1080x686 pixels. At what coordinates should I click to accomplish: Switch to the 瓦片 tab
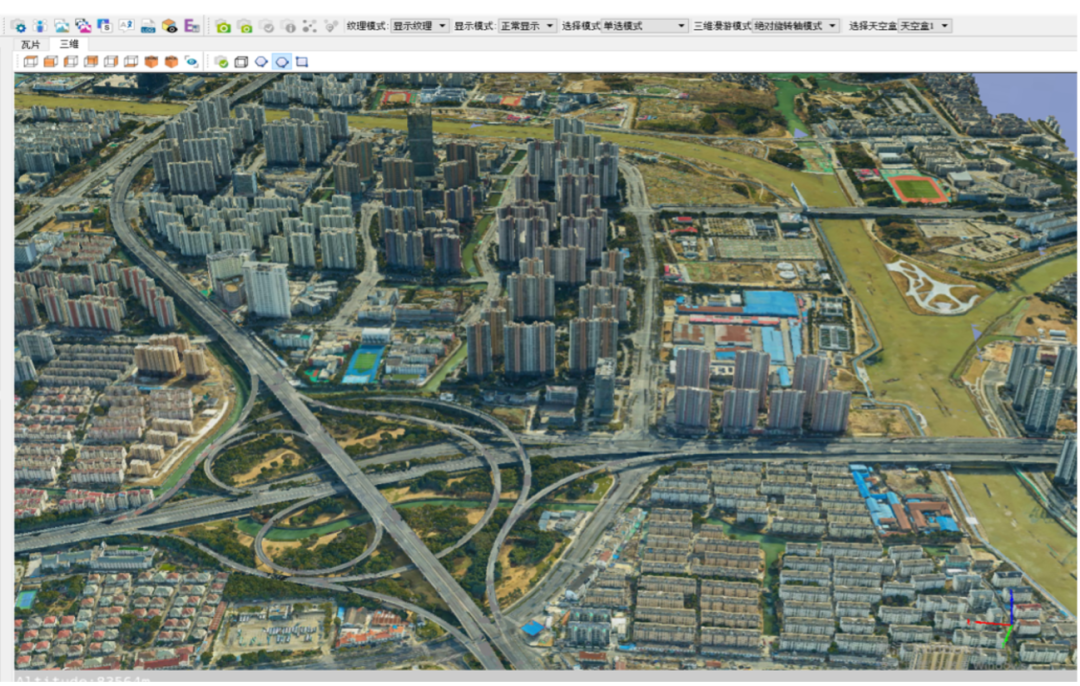coord(32,44)
